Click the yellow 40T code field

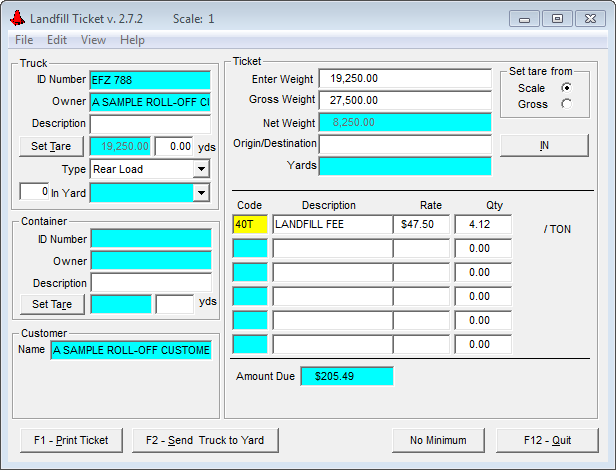click(250, 225)
